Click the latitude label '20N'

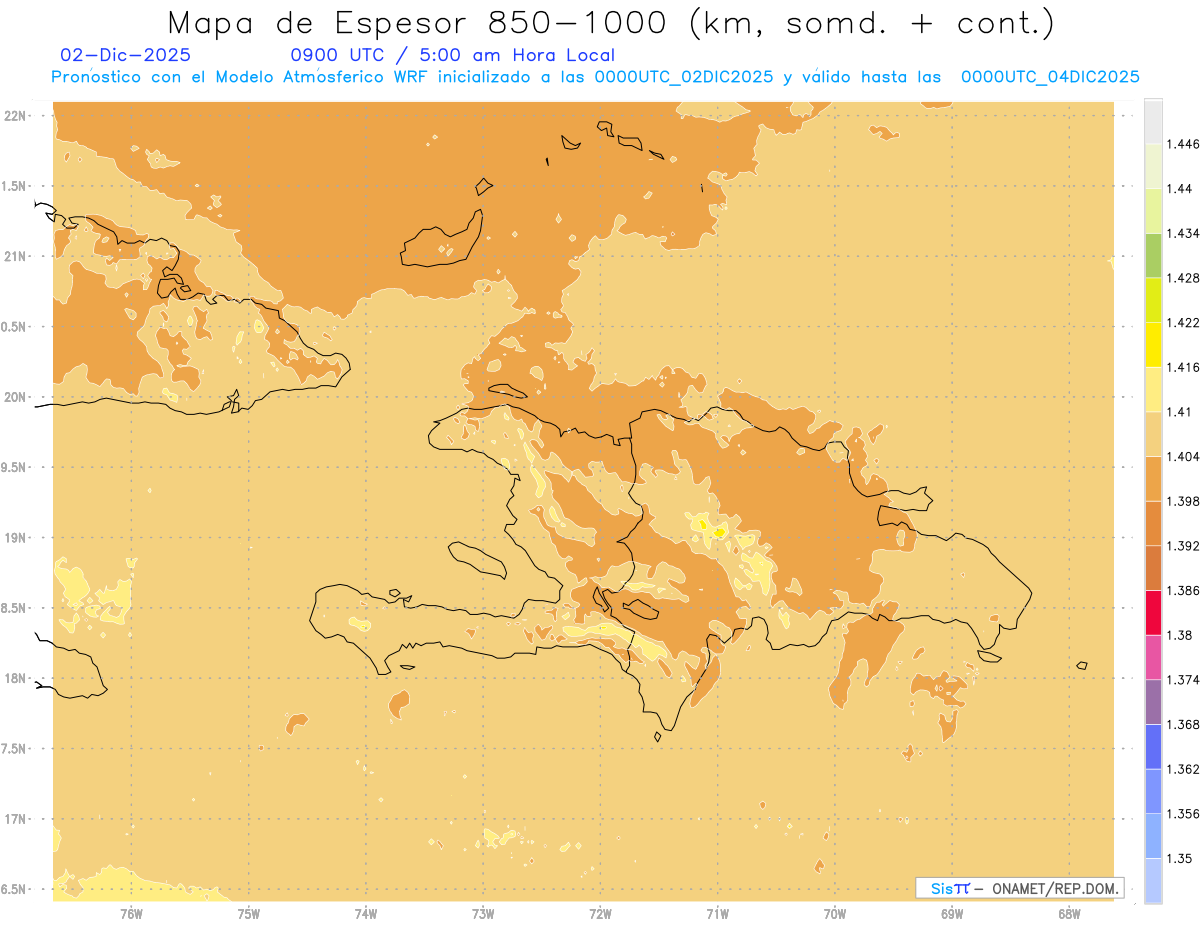(15, 397)
